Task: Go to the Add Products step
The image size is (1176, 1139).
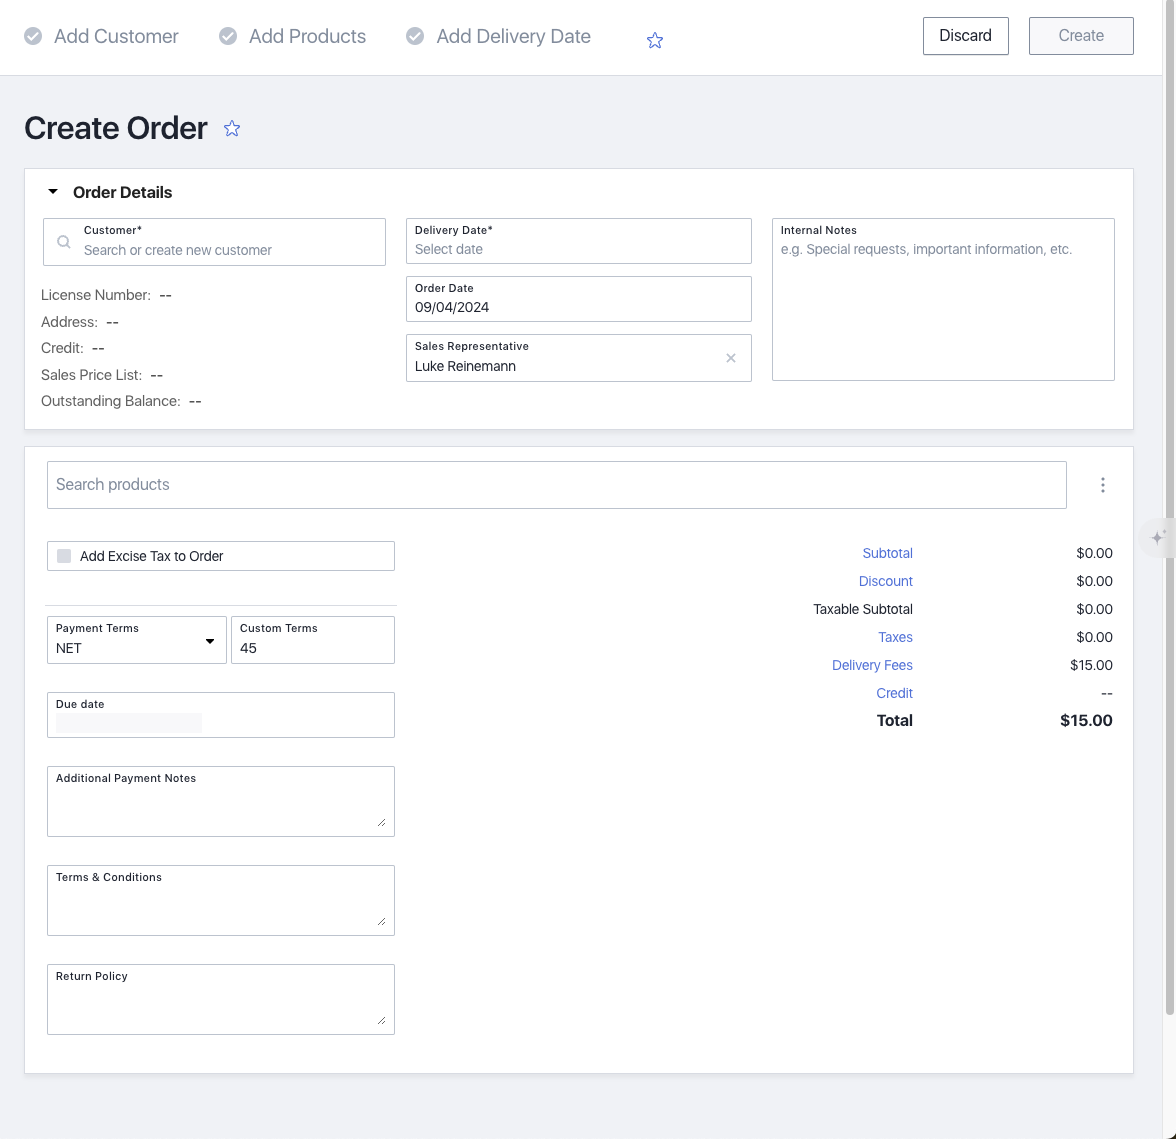Action: pyautogui.click(x=307, y=36)
